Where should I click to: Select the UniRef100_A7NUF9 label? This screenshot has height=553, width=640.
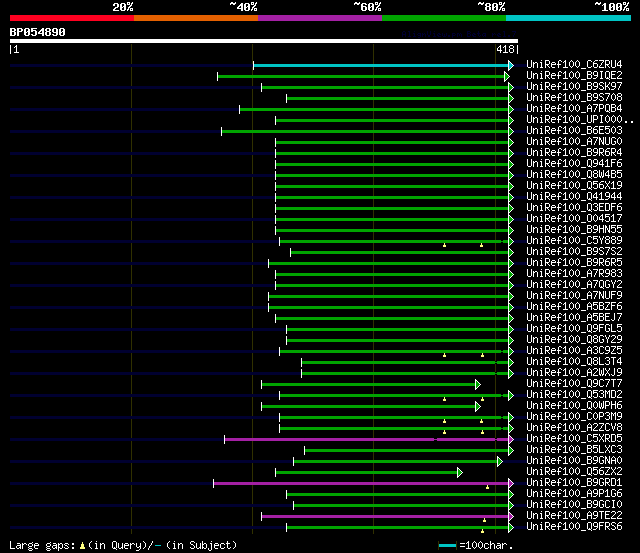pos(574,296)
